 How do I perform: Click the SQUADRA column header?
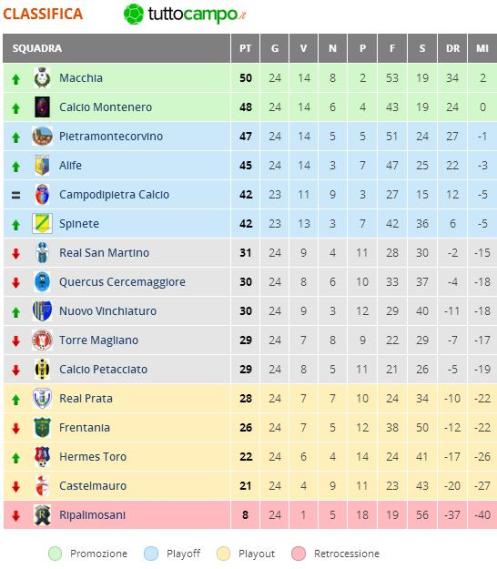click(37, 48)
